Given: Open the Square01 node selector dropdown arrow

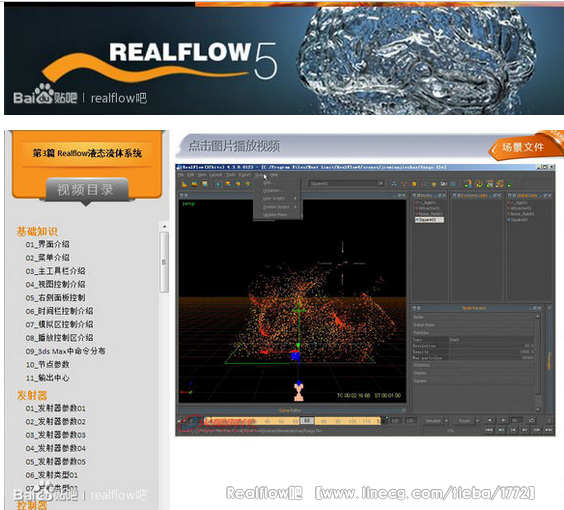Looking at the screenshot, I should (x=381, y=183).
